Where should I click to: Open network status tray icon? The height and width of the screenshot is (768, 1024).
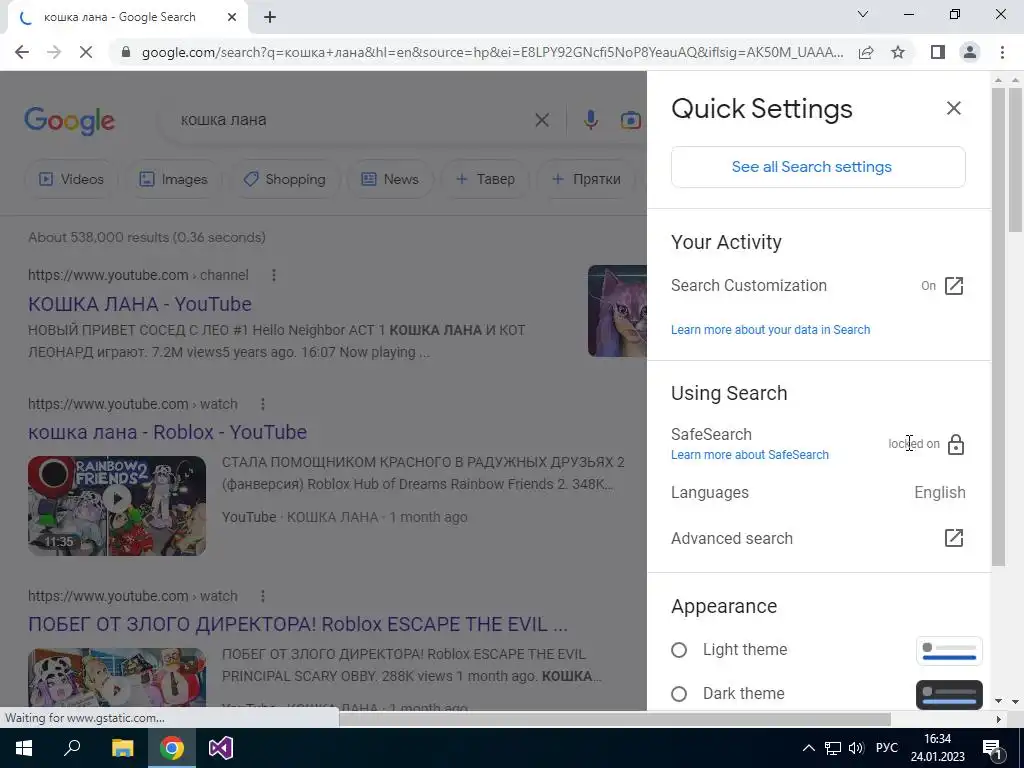coord(833,748)
